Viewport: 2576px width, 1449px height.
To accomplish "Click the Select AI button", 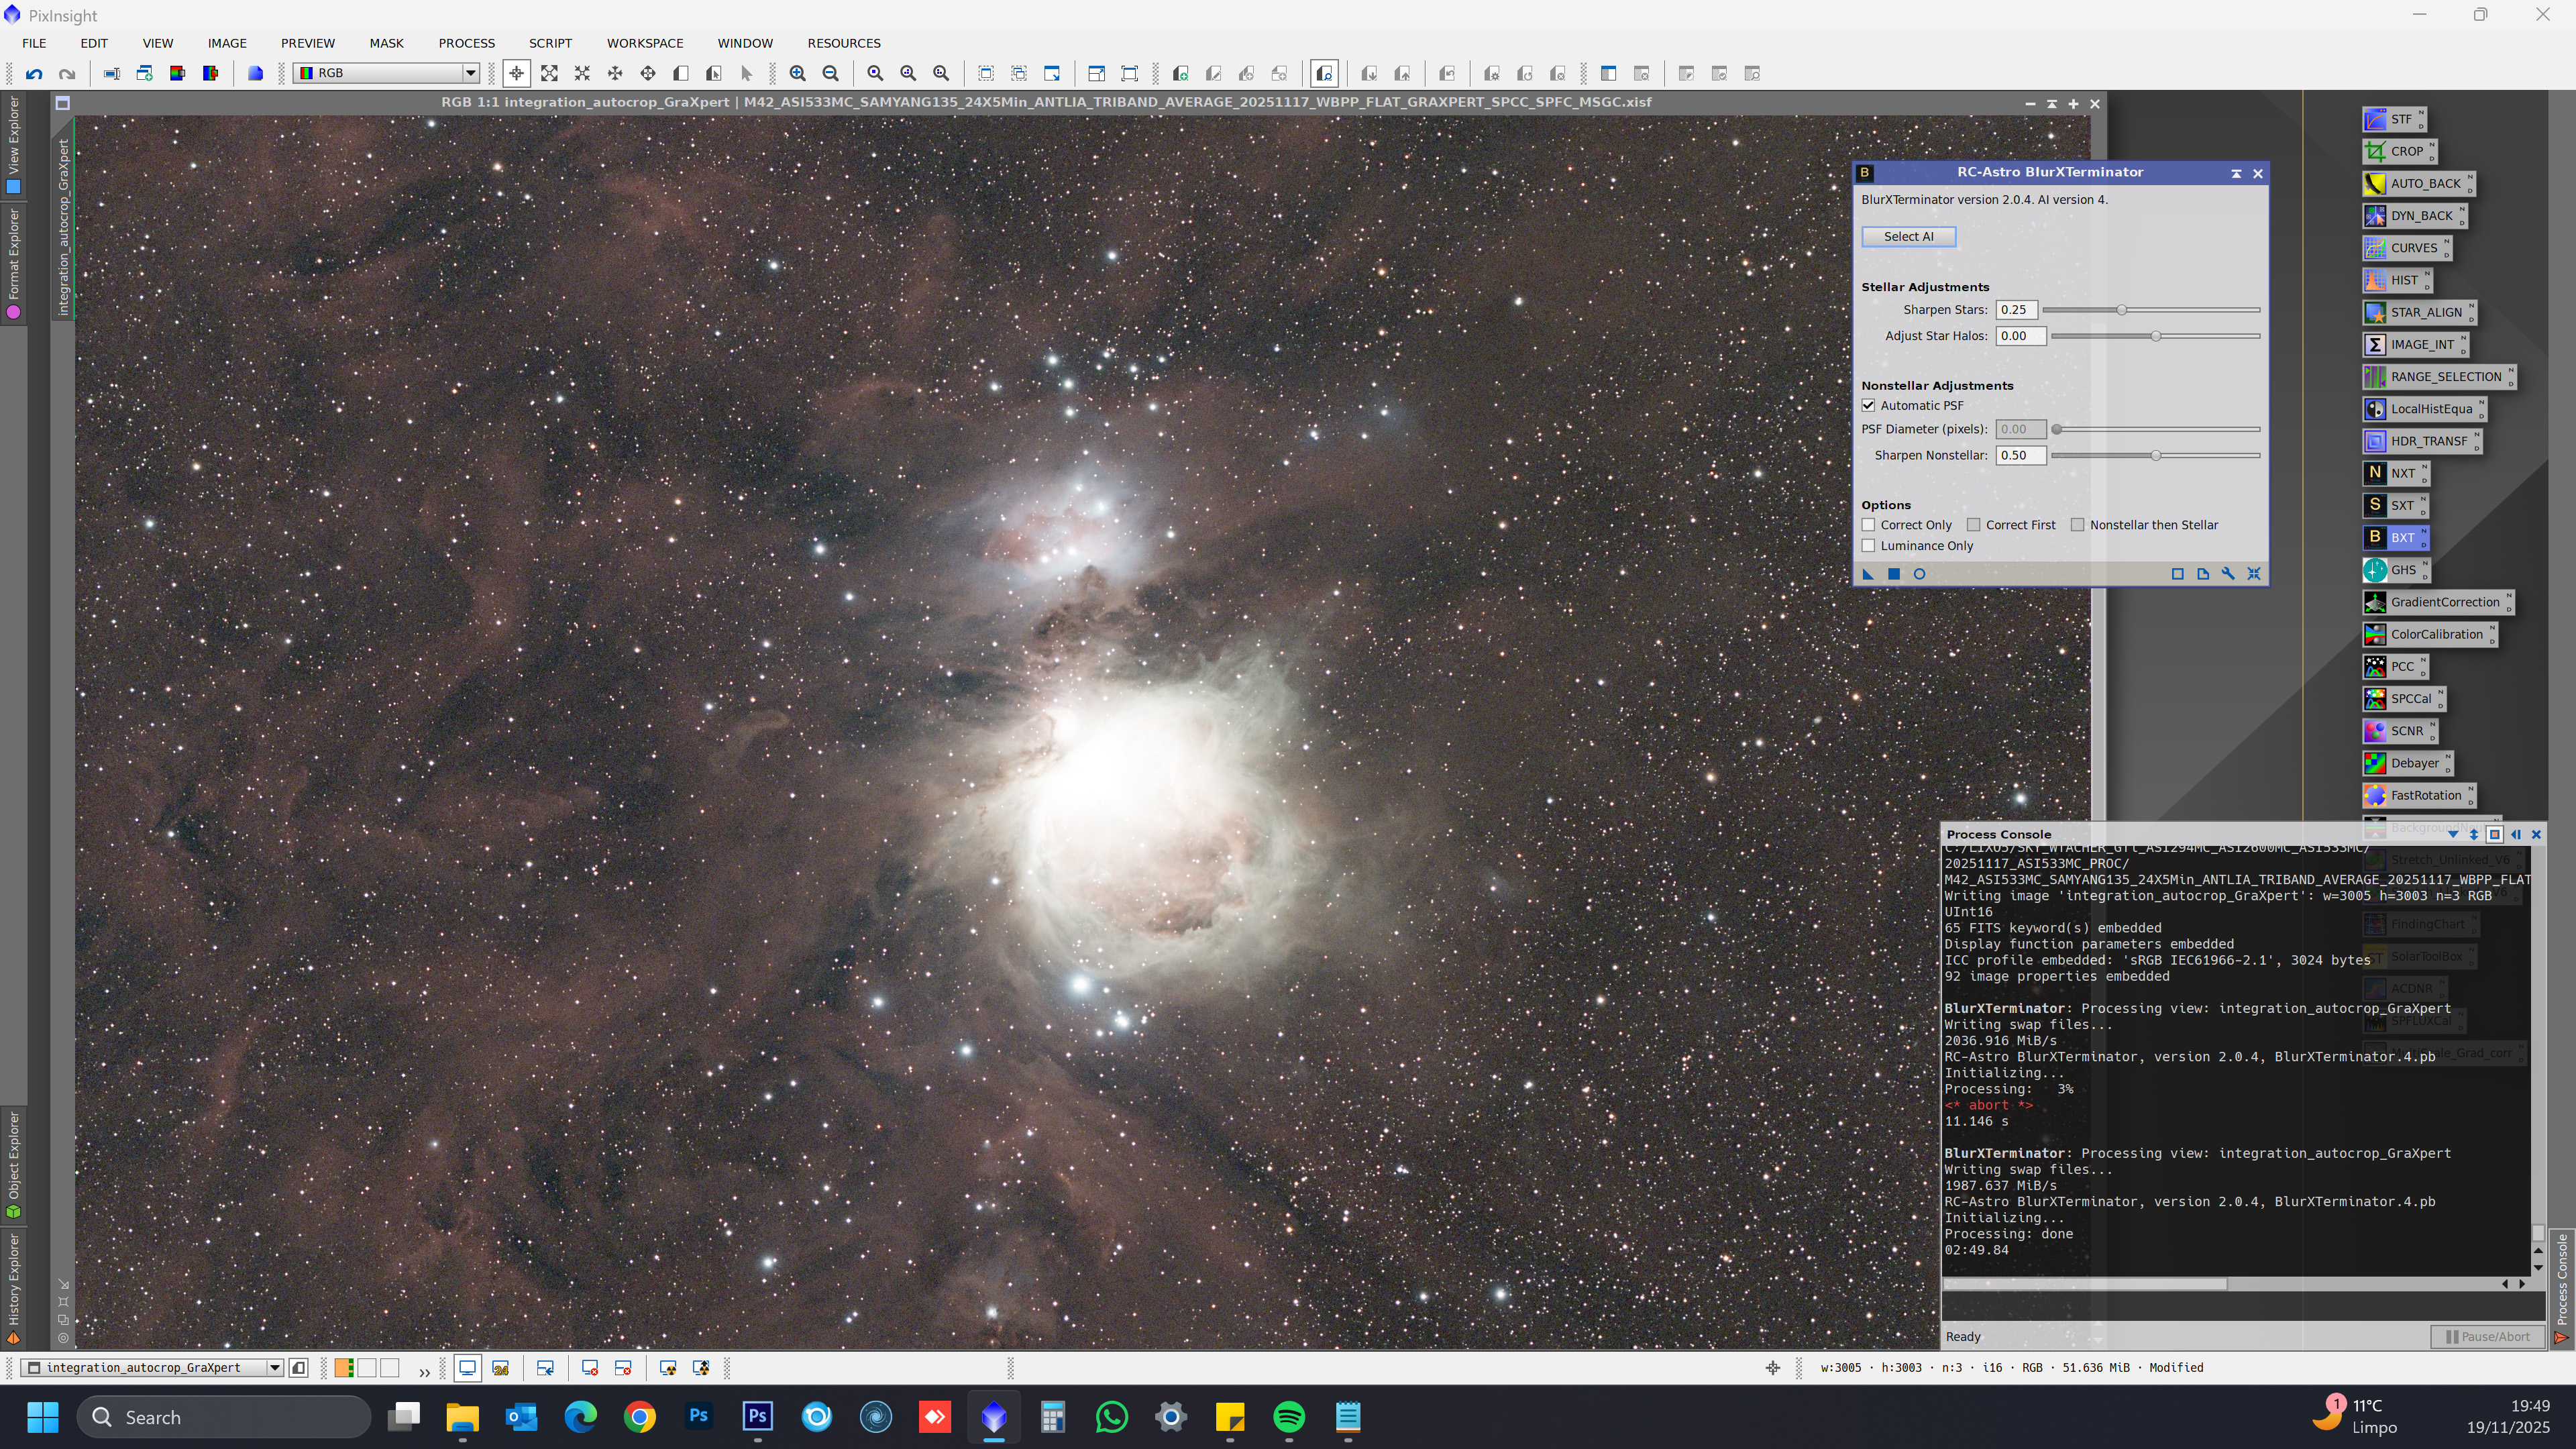I will pos(1908,237).
